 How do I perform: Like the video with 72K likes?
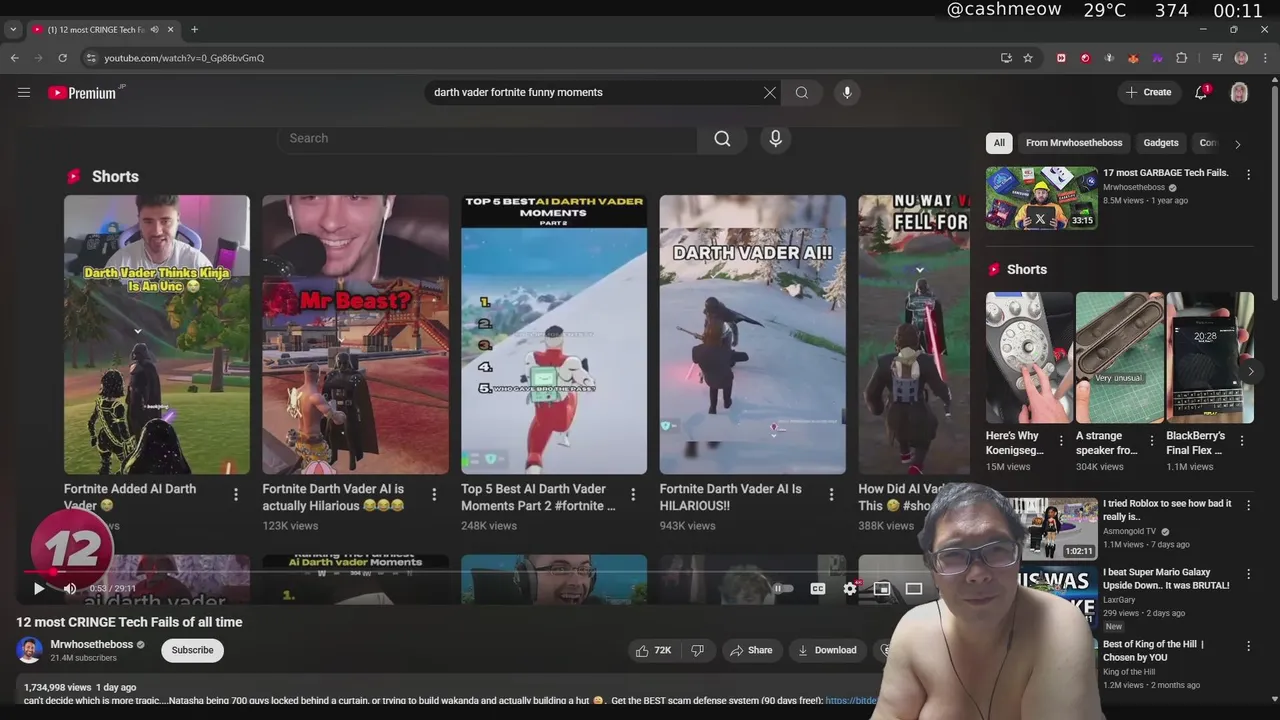[653, 650]
